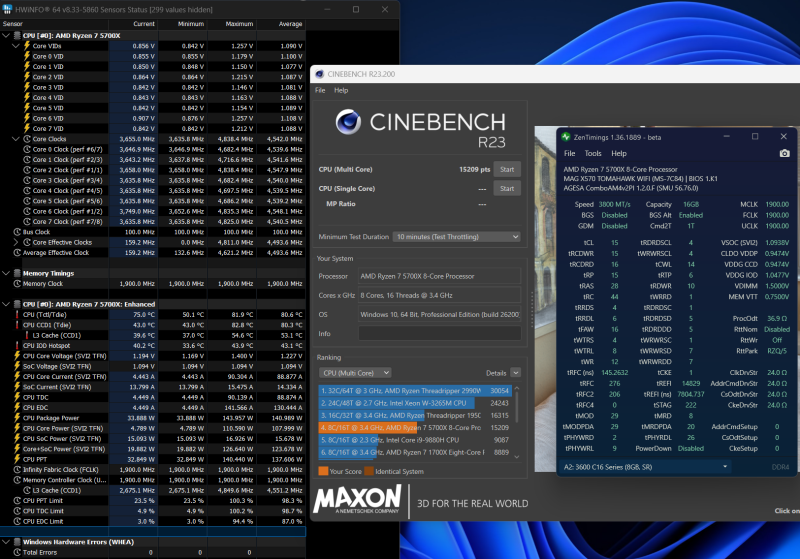
Task: Select the Intel Core i9-9880H ranking entry
Action: pos(414,440)
